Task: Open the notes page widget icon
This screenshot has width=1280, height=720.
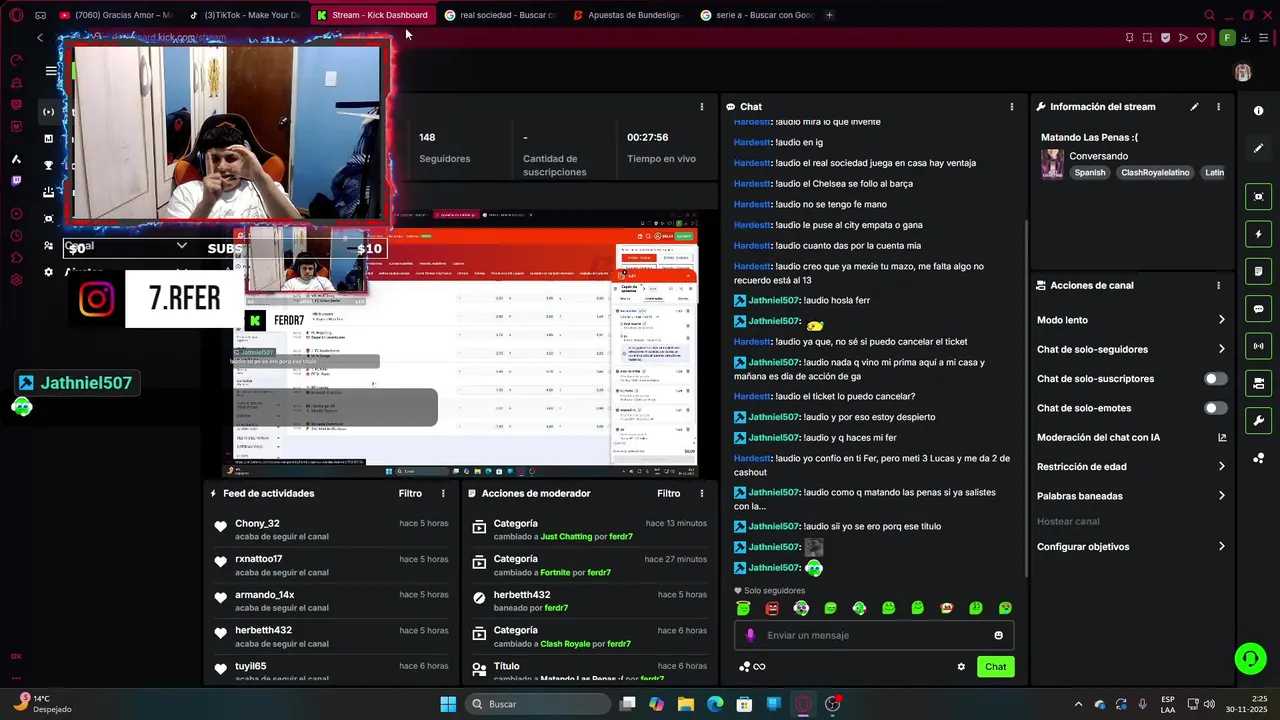Action: click(1259, 271)
